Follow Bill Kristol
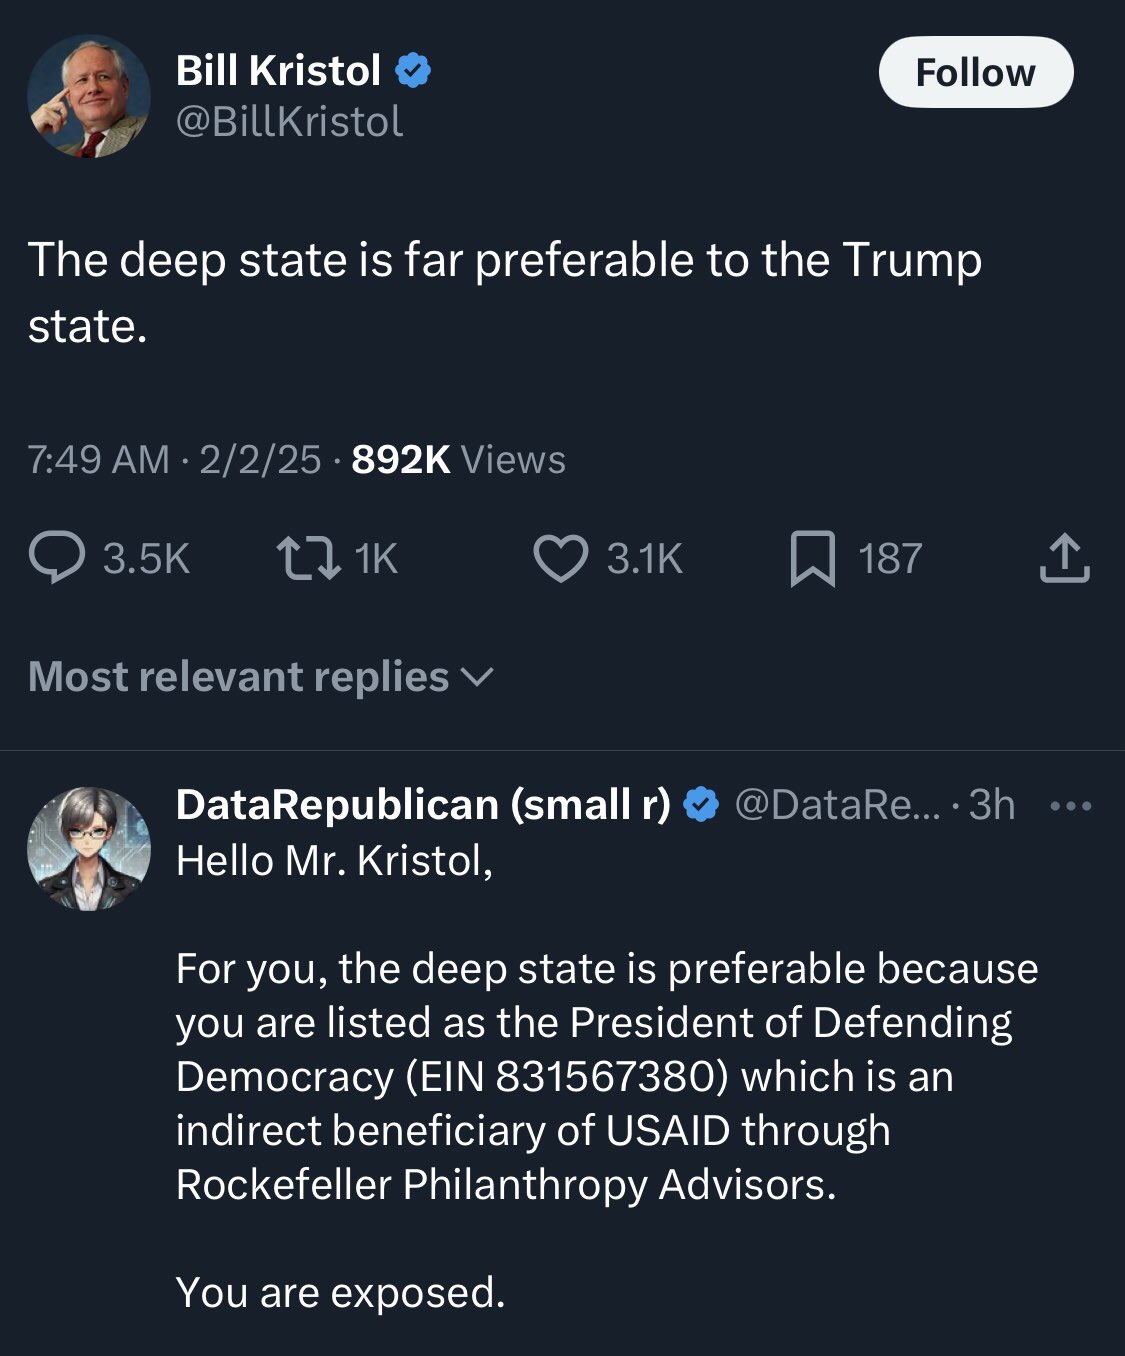The width and height of the screenshot is (1125, 1356). (x=975, y=73)
